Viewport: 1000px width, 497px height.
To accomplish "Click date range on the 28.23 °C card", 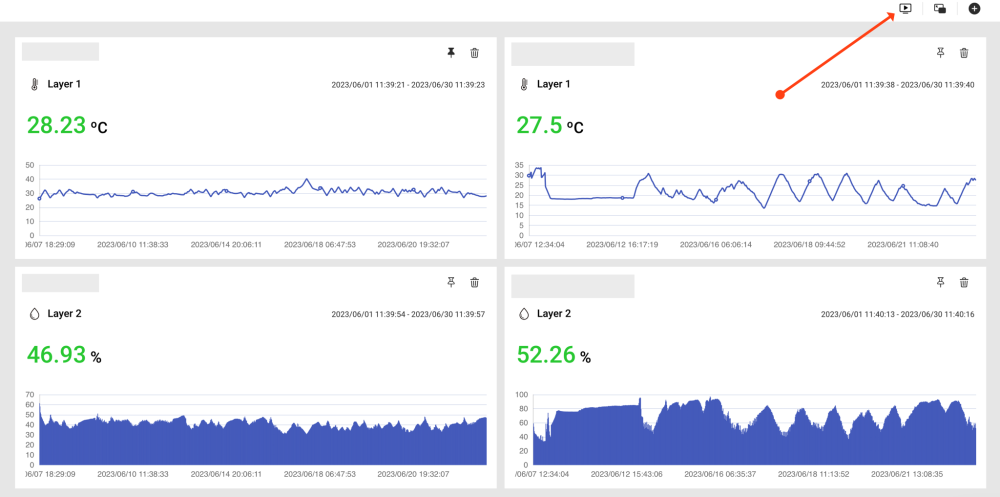I will 408,85.
